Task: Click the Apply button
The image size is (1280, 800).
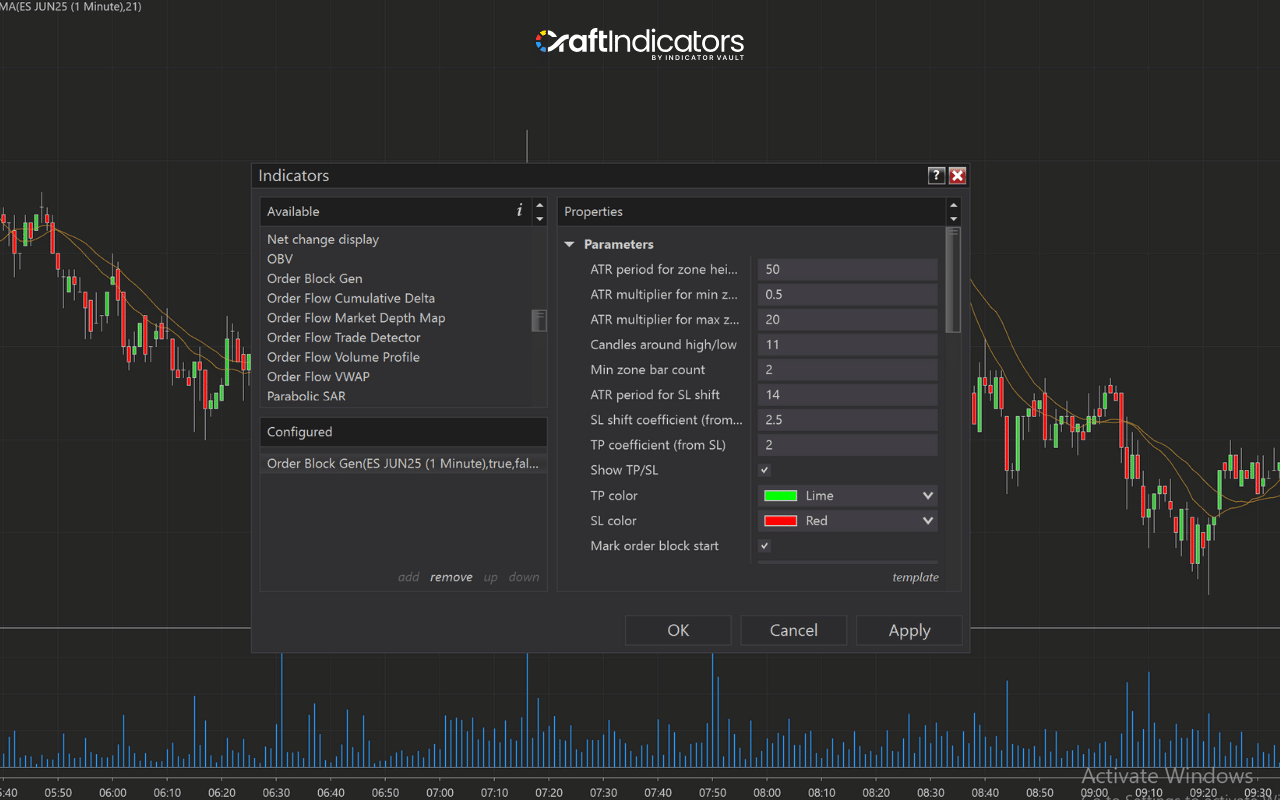Action: [x=908, y=630]
